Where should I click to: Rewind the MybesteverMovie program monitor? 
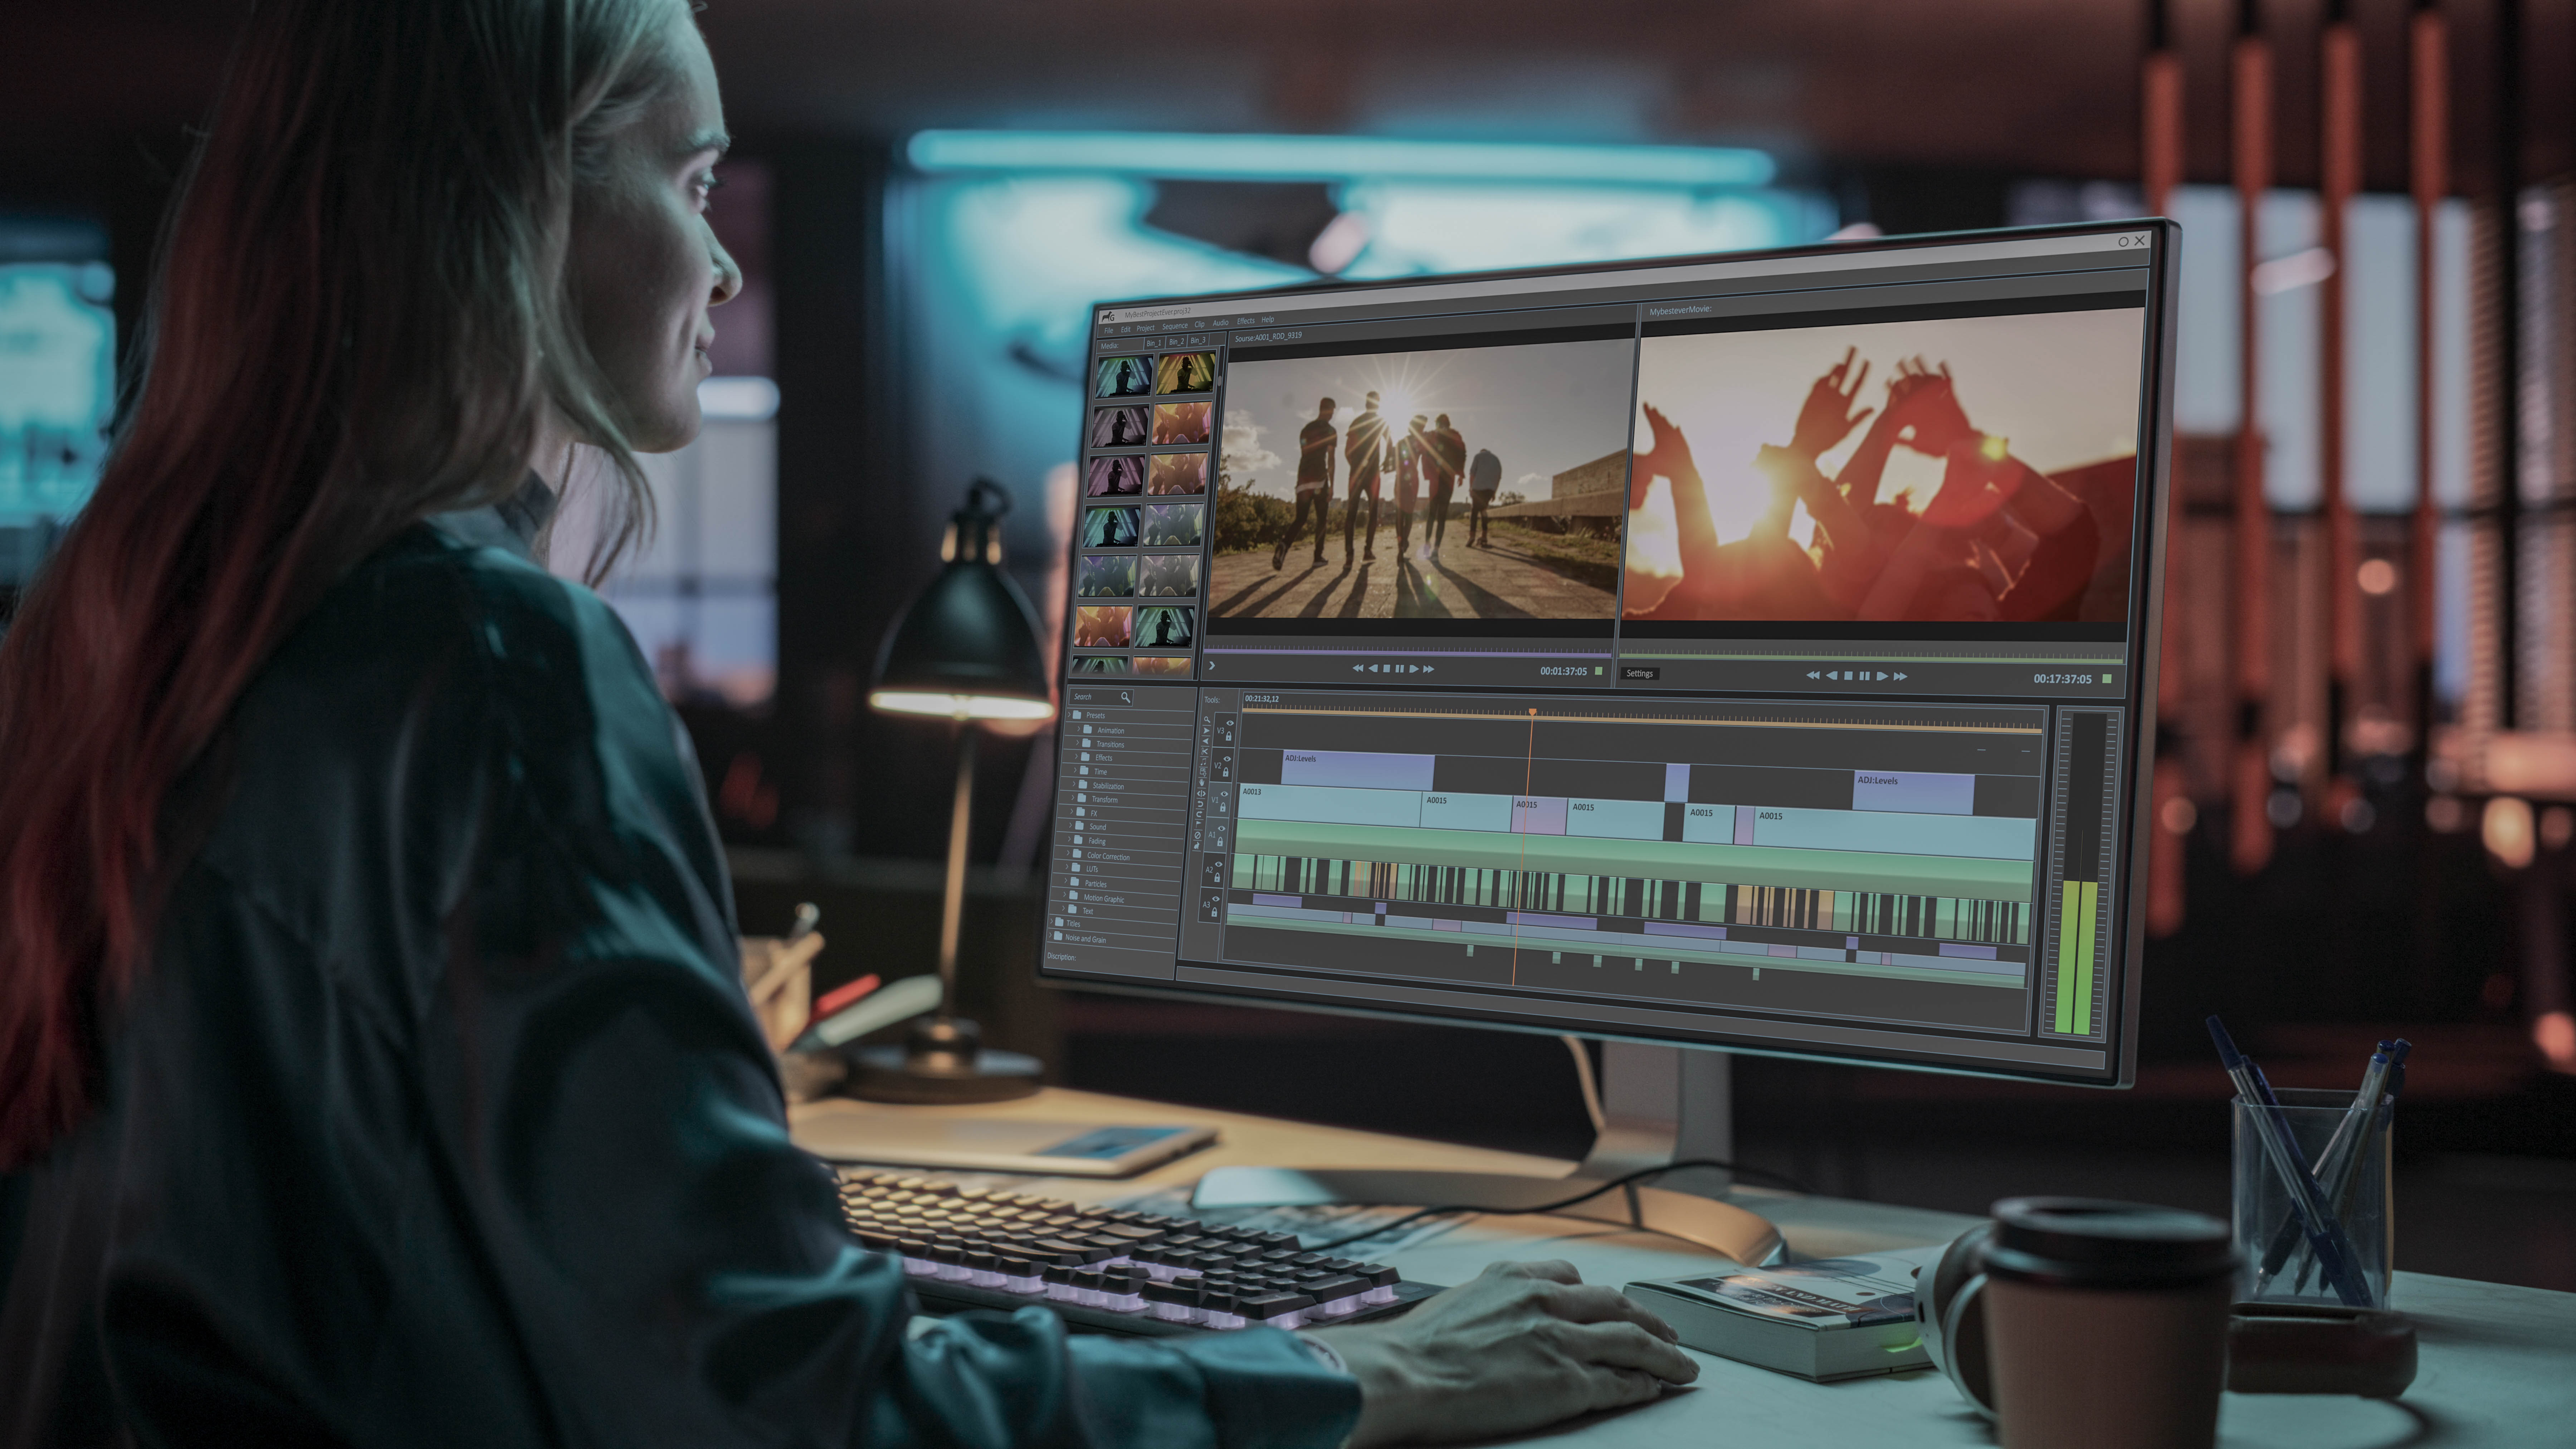tap(1813, 675)
